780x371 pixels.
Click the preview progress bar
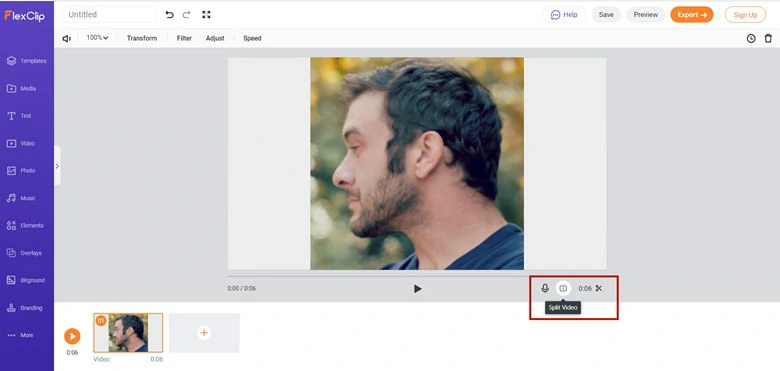click(x=417, y=276)
